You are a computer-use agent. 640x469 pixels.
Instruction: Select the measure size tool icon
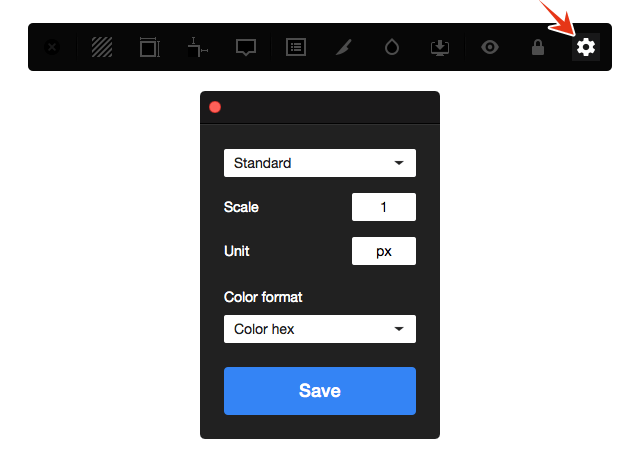tap(149, 47)
